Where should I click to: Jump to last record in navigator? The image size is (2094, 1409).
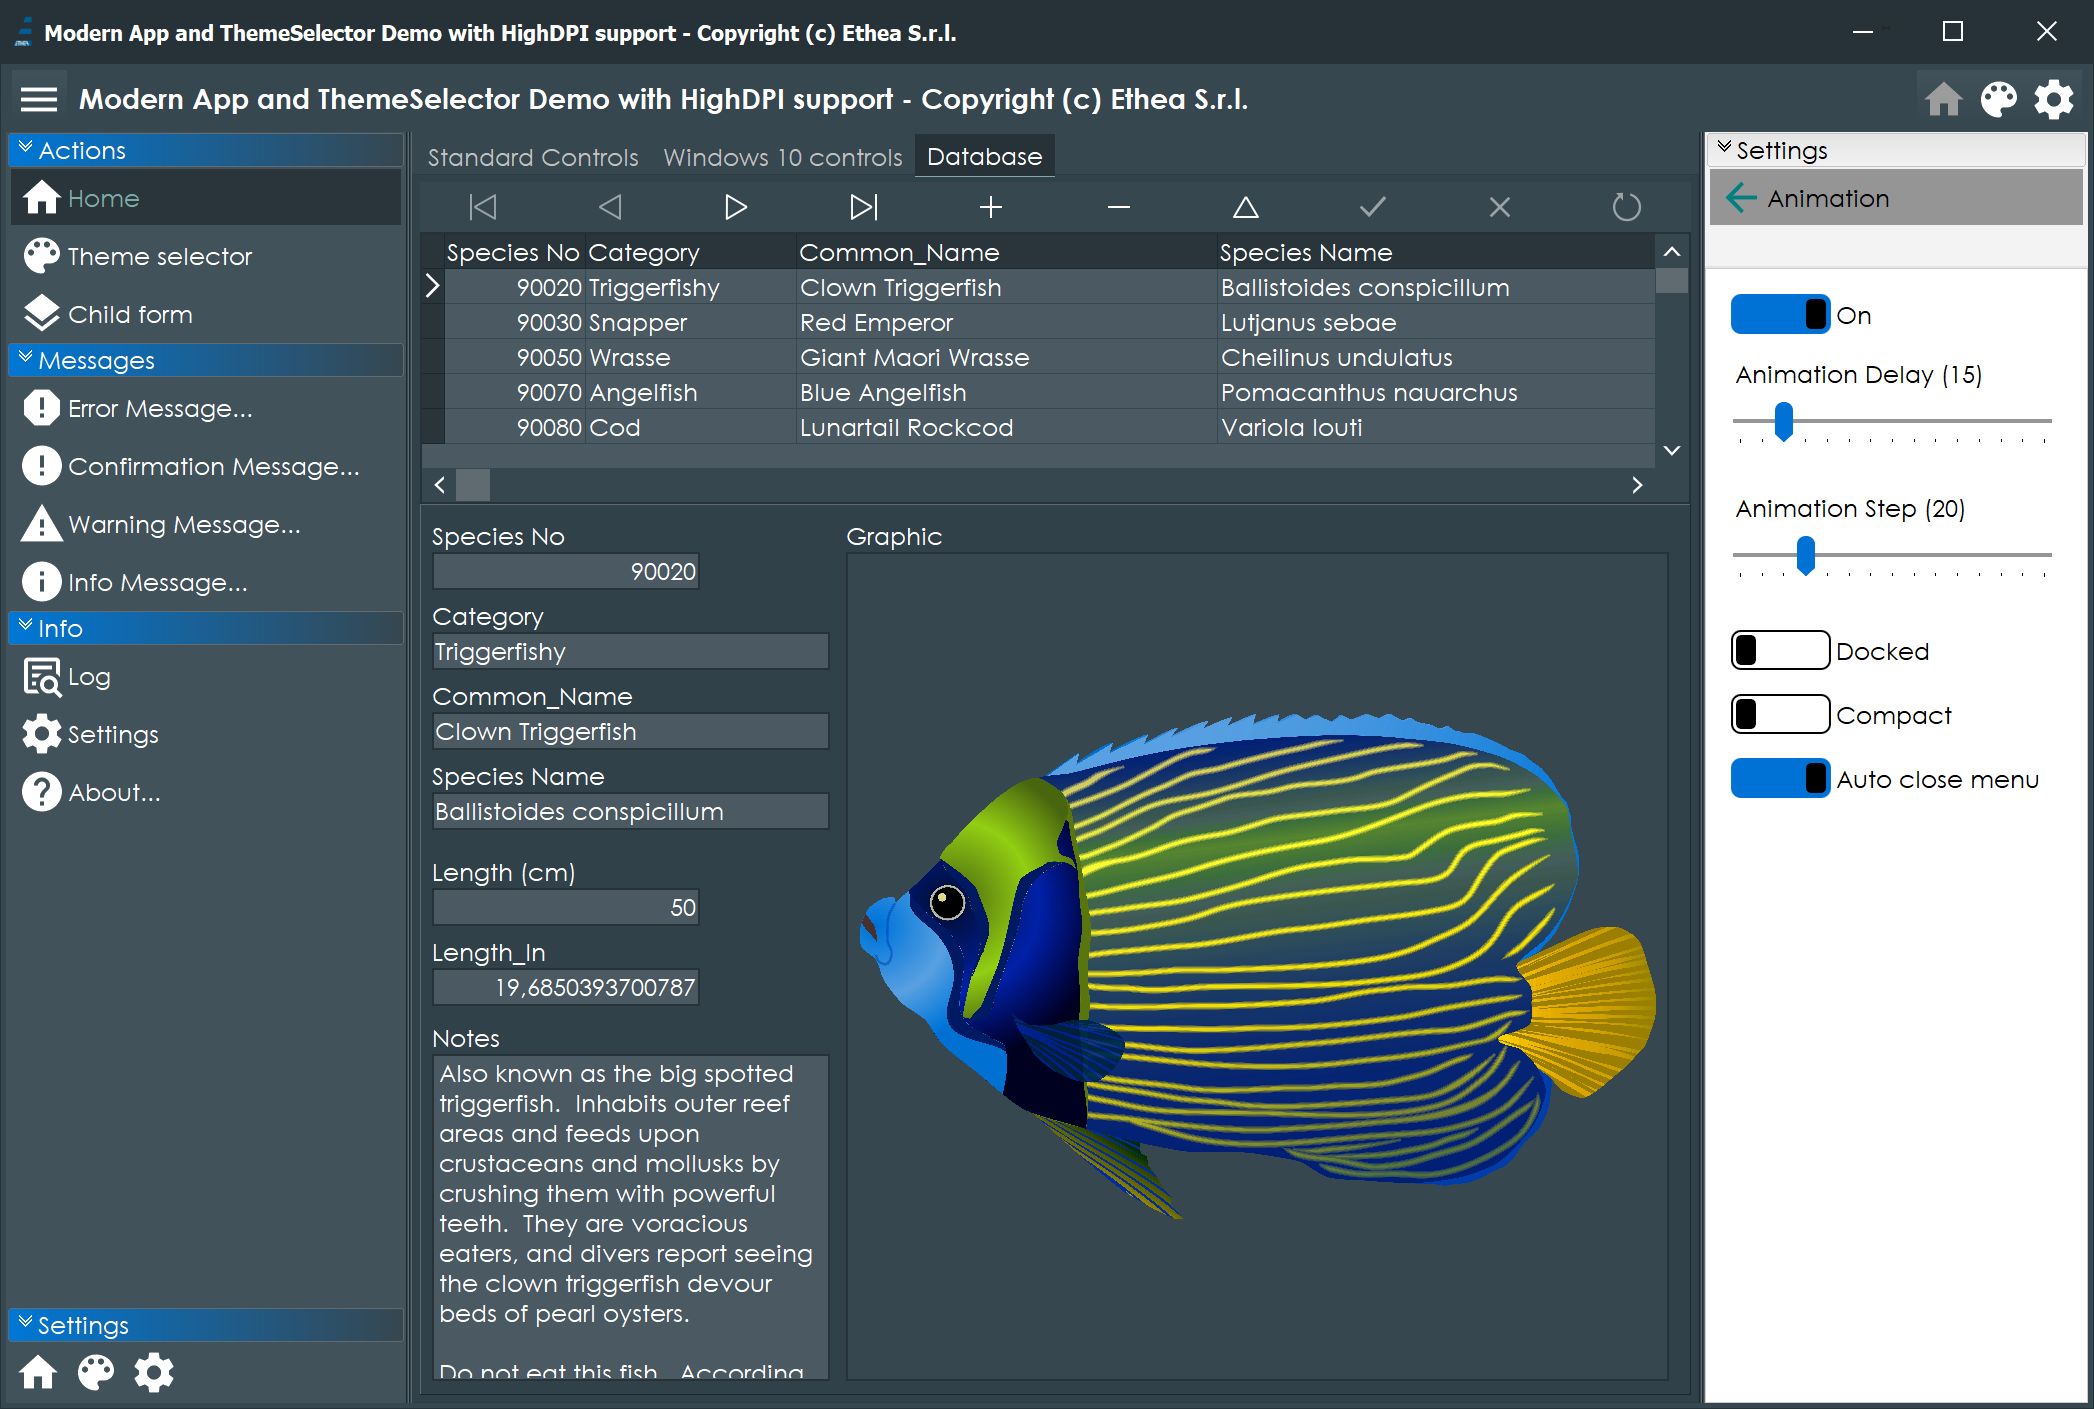point(863,207)
